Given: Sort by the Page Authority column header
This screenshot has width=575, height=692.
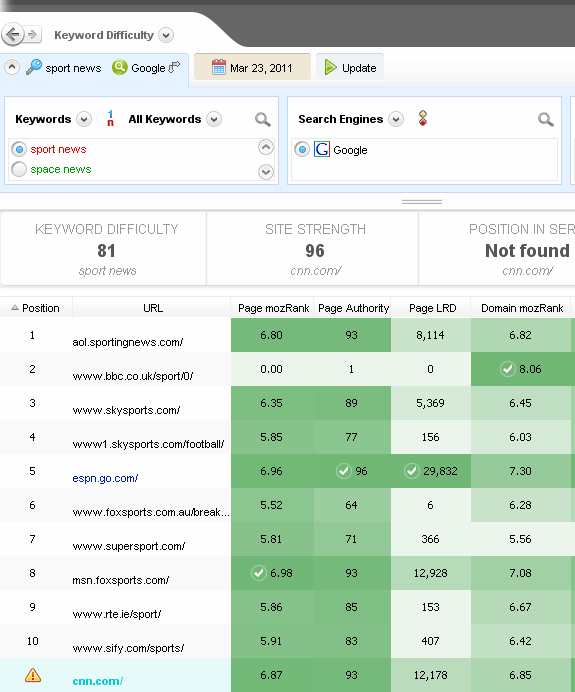Looking at the screenshot, I should pos(353,308).
